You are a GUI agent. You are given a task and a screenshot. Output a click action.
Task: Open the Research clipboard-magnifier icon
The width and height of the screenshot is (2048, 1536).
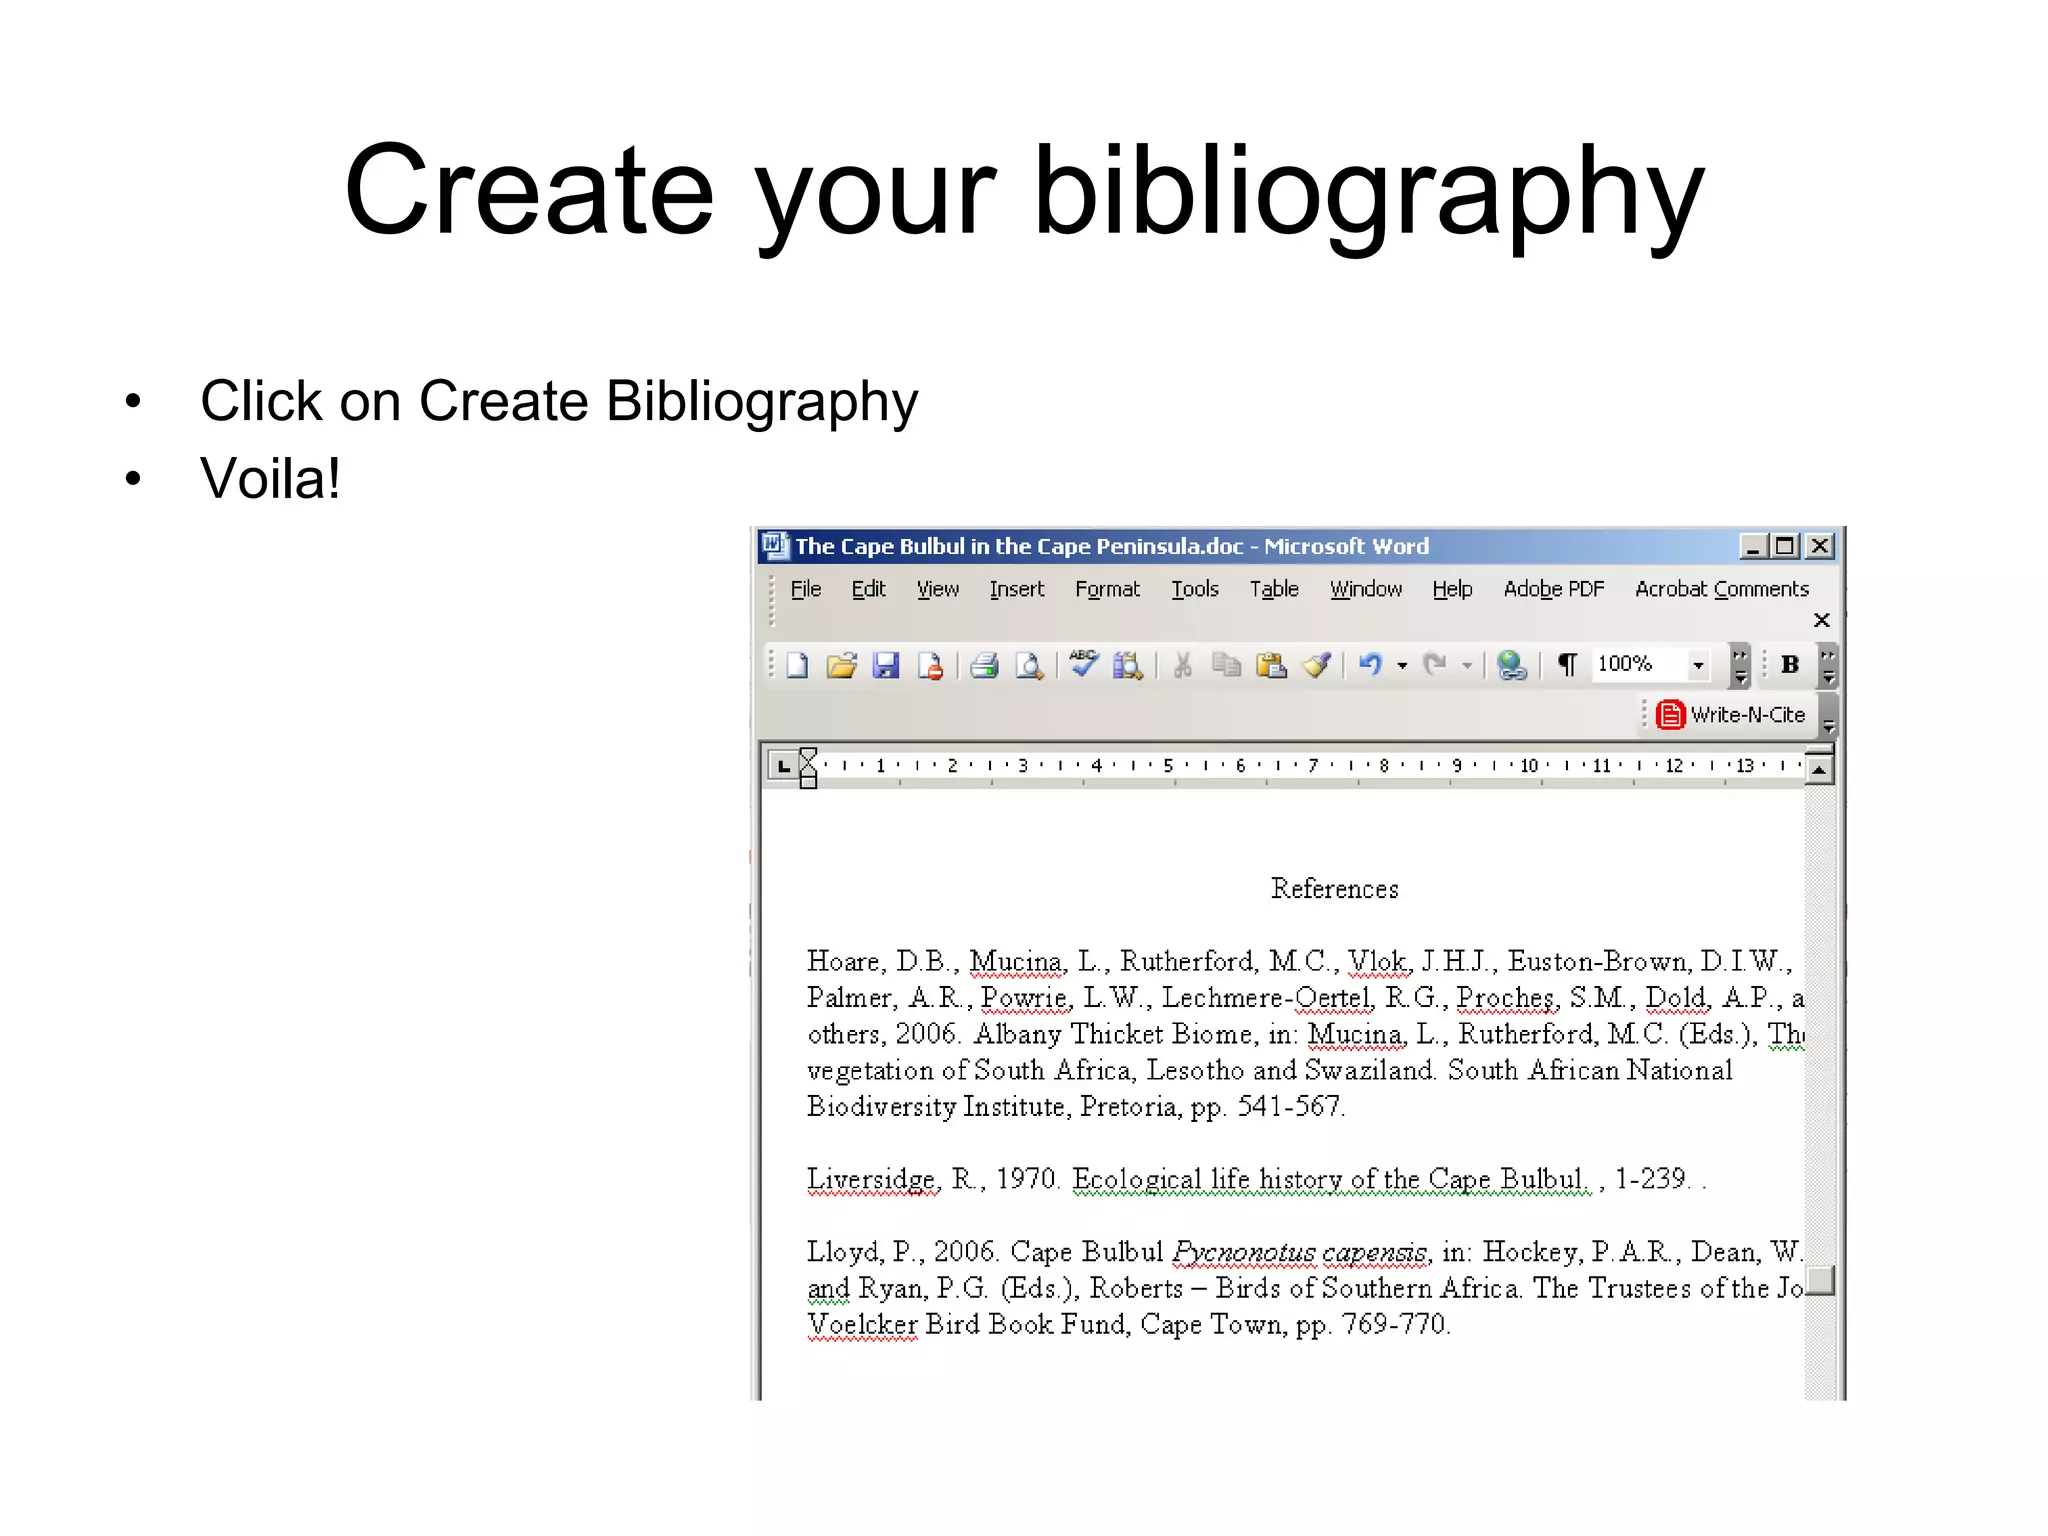pyautogui.click(x=1128, y=665)
